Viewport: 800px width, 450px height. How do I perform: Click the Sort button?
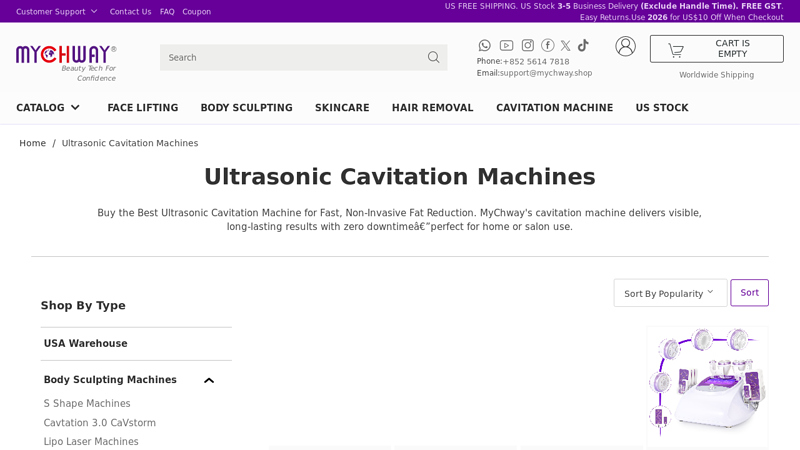(749, 293)
